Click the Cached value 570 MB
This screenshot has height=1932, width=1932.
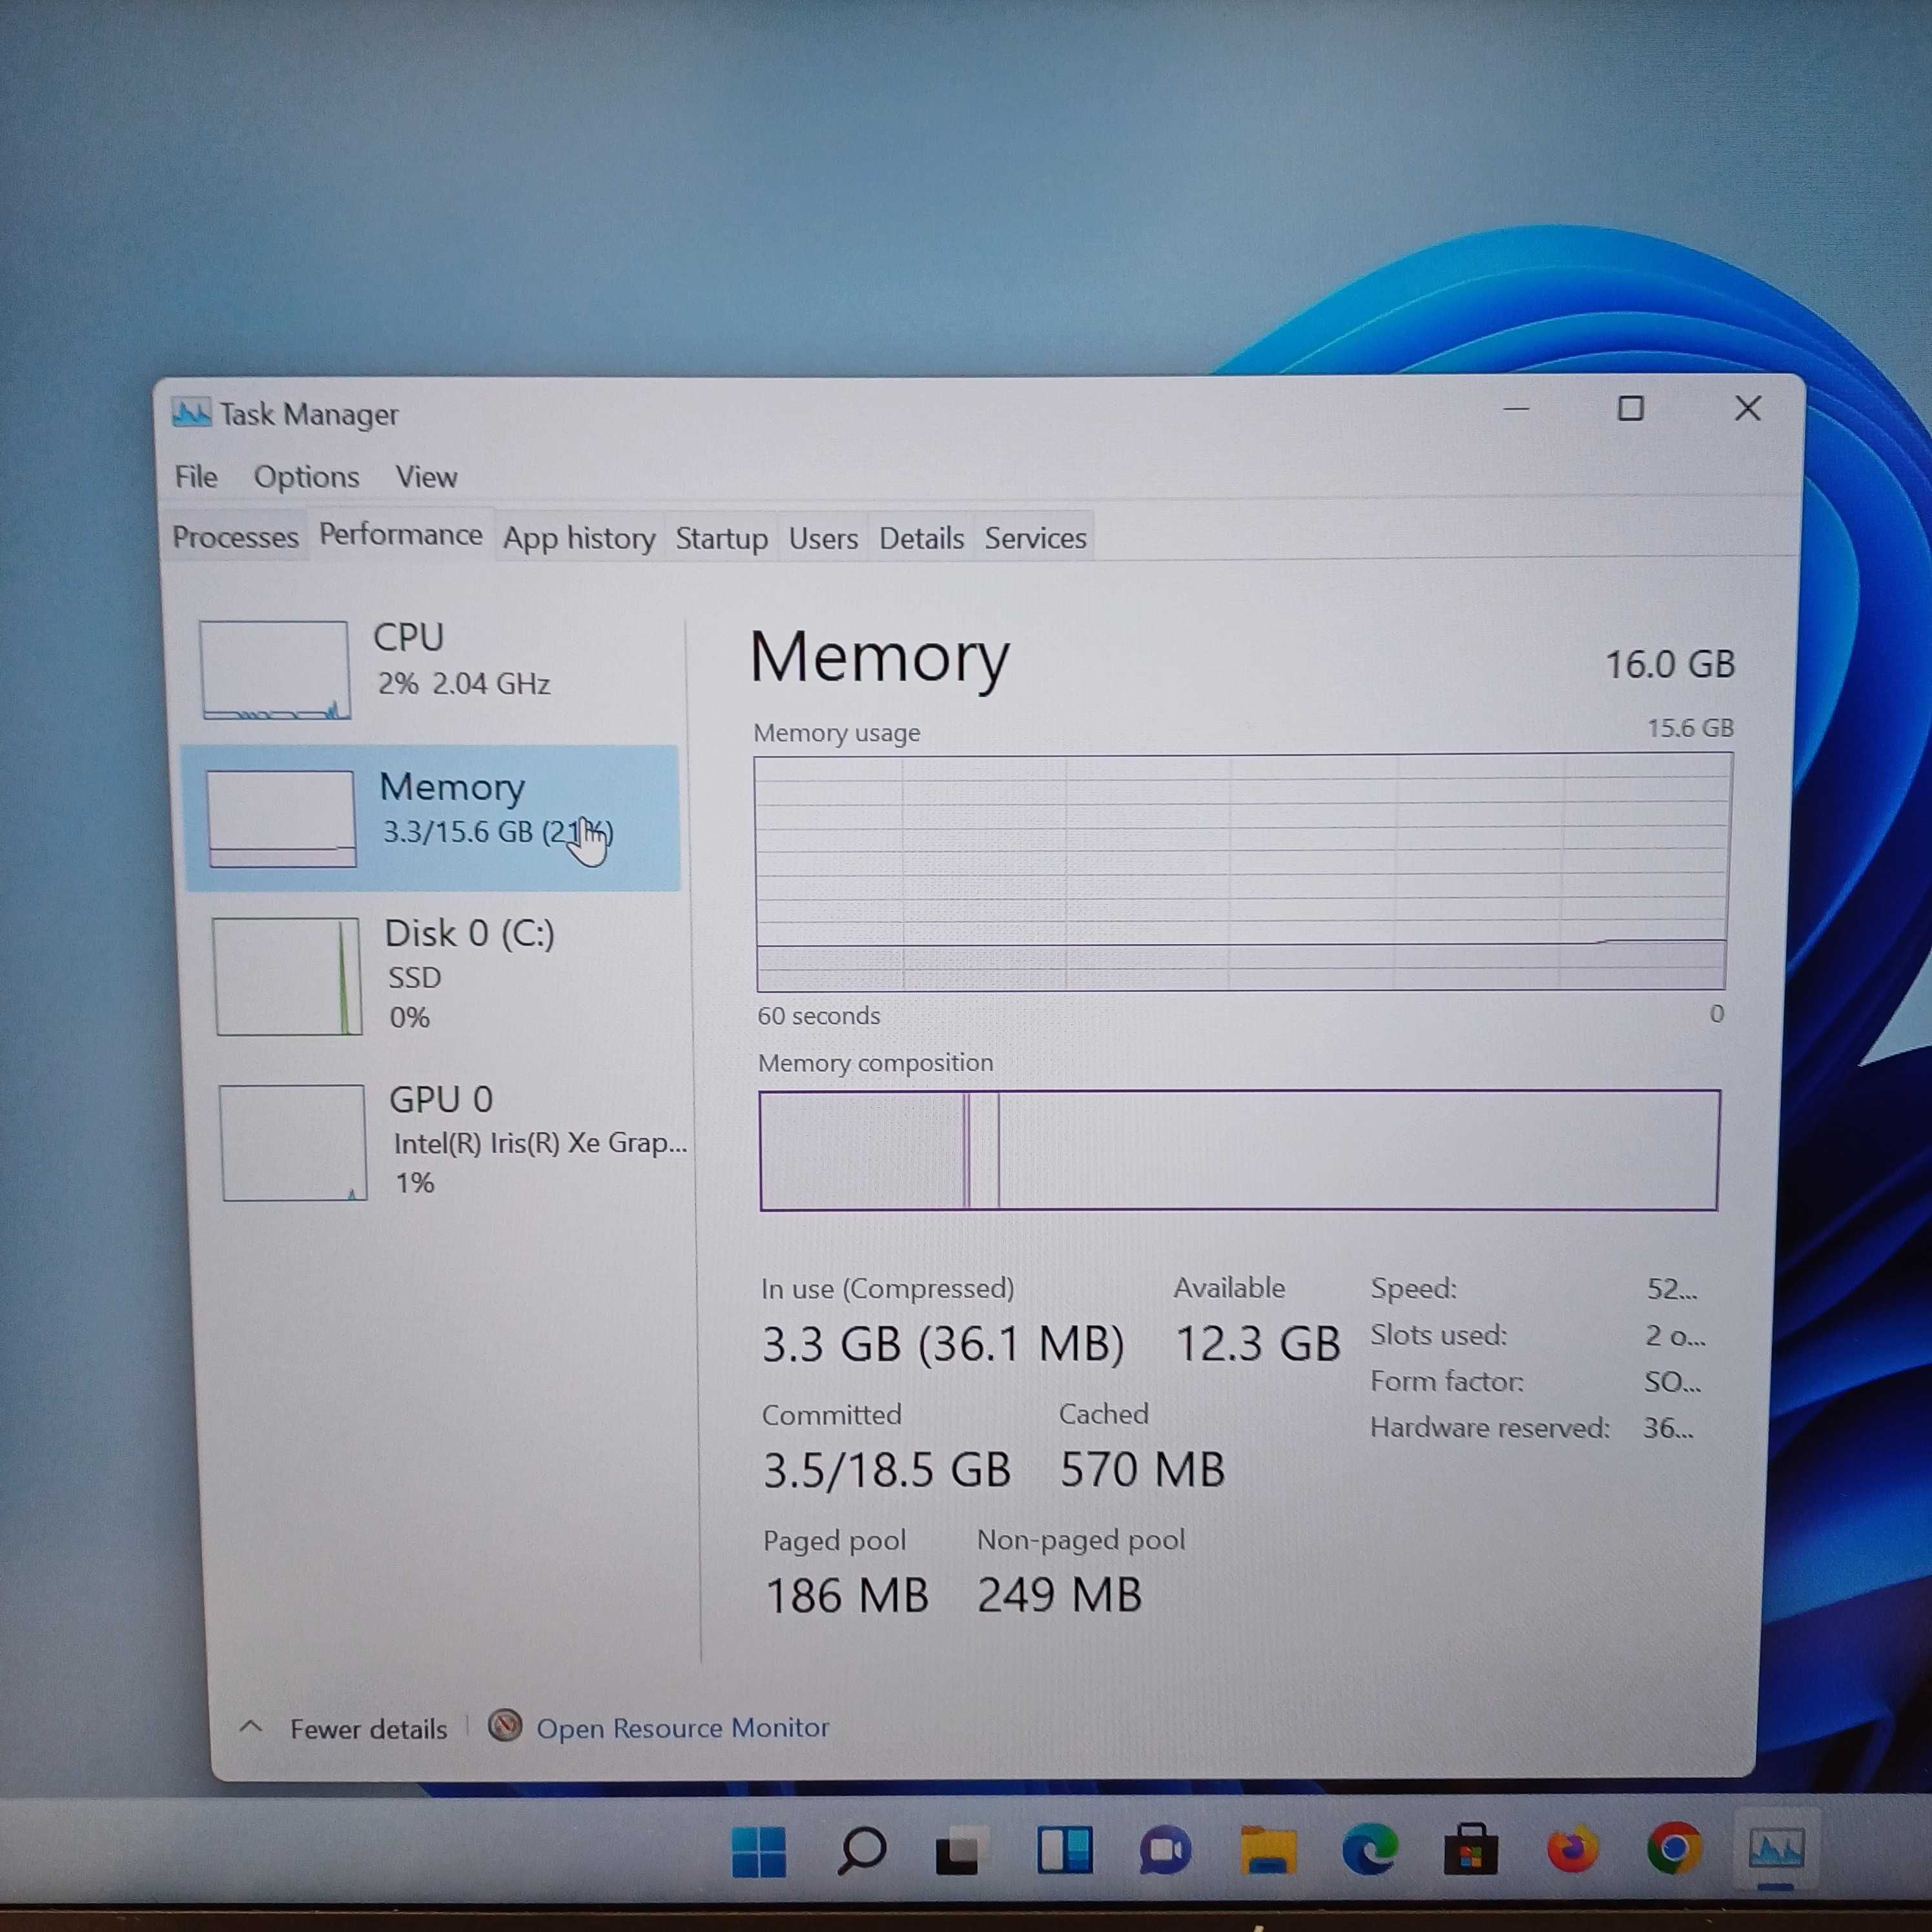[x=1142, y=1469]
